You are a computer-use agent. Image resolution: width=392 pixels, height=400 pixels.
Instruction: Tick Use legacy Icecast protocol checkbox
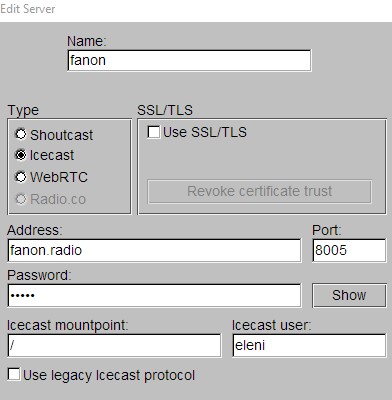coord(14,374)
